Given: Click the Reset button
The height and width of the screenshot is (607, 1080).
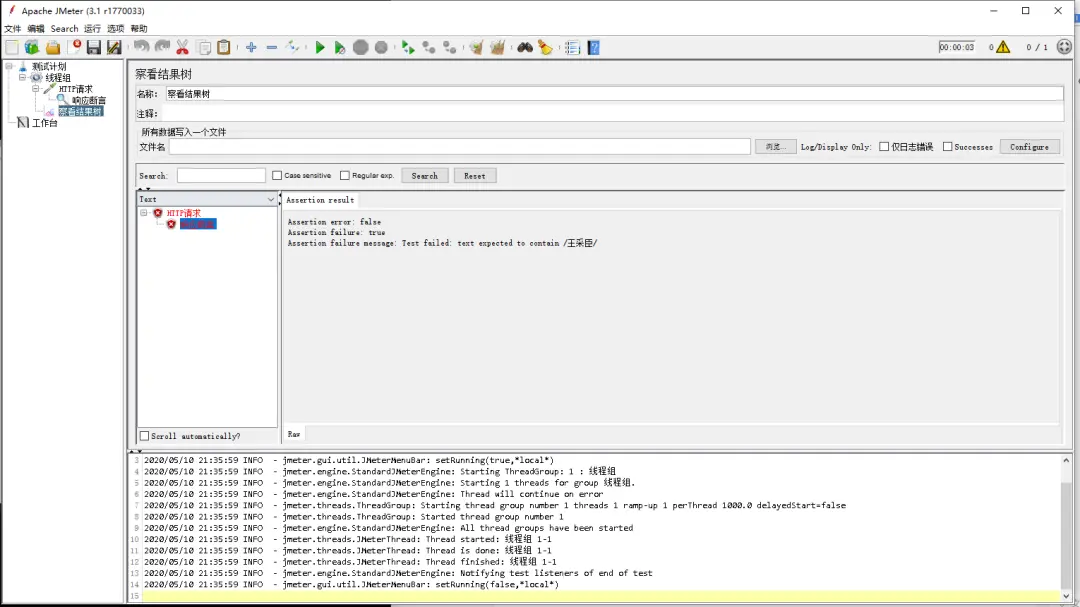Looking at the screenshot, I should point(475,176).
